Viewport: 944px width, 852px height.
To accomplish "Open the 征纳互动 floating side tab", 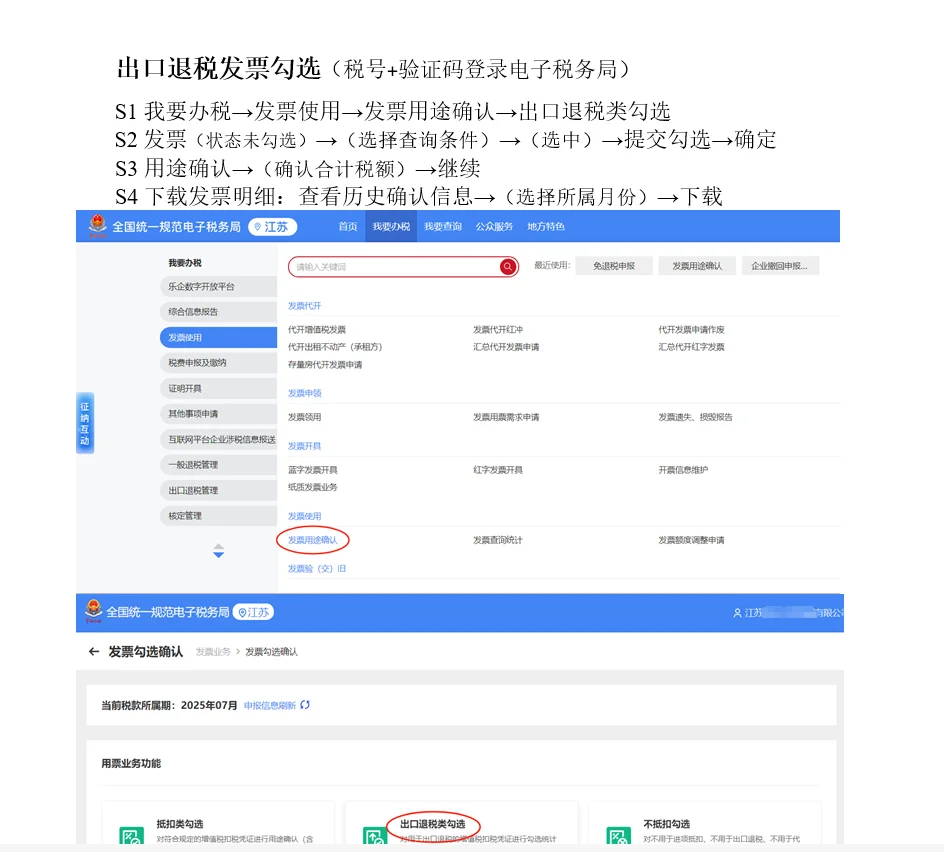I will [85, 423].
